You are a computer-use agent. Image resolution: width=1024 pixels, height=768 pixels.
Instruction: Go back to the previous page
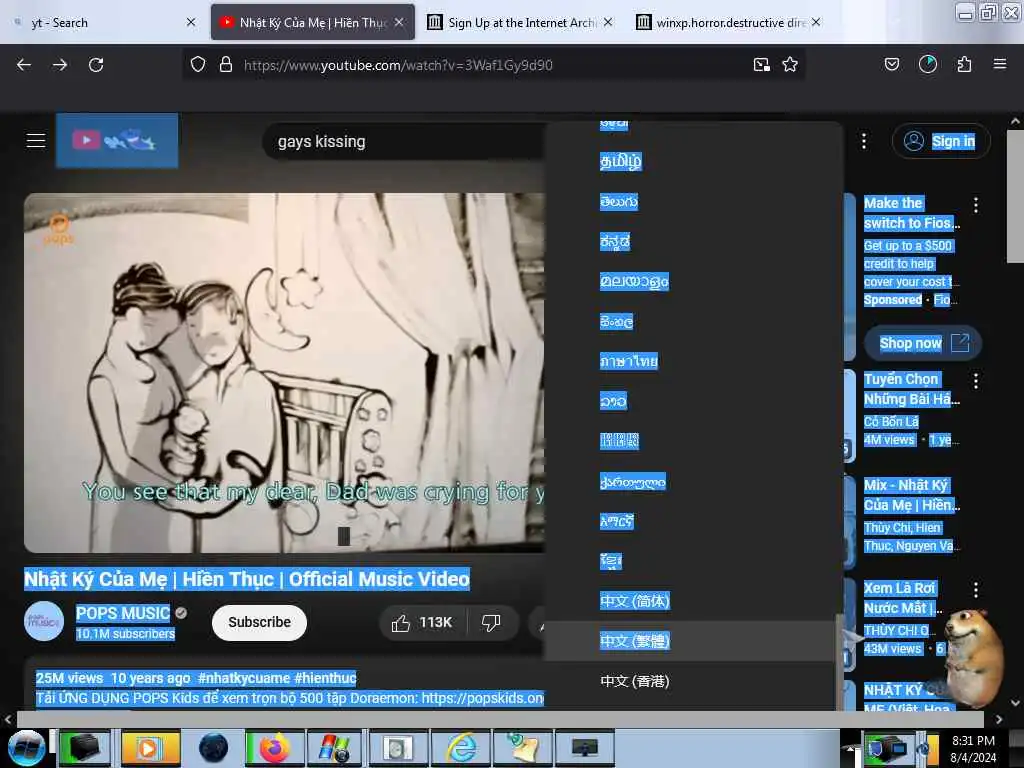(x=24, y=65)
